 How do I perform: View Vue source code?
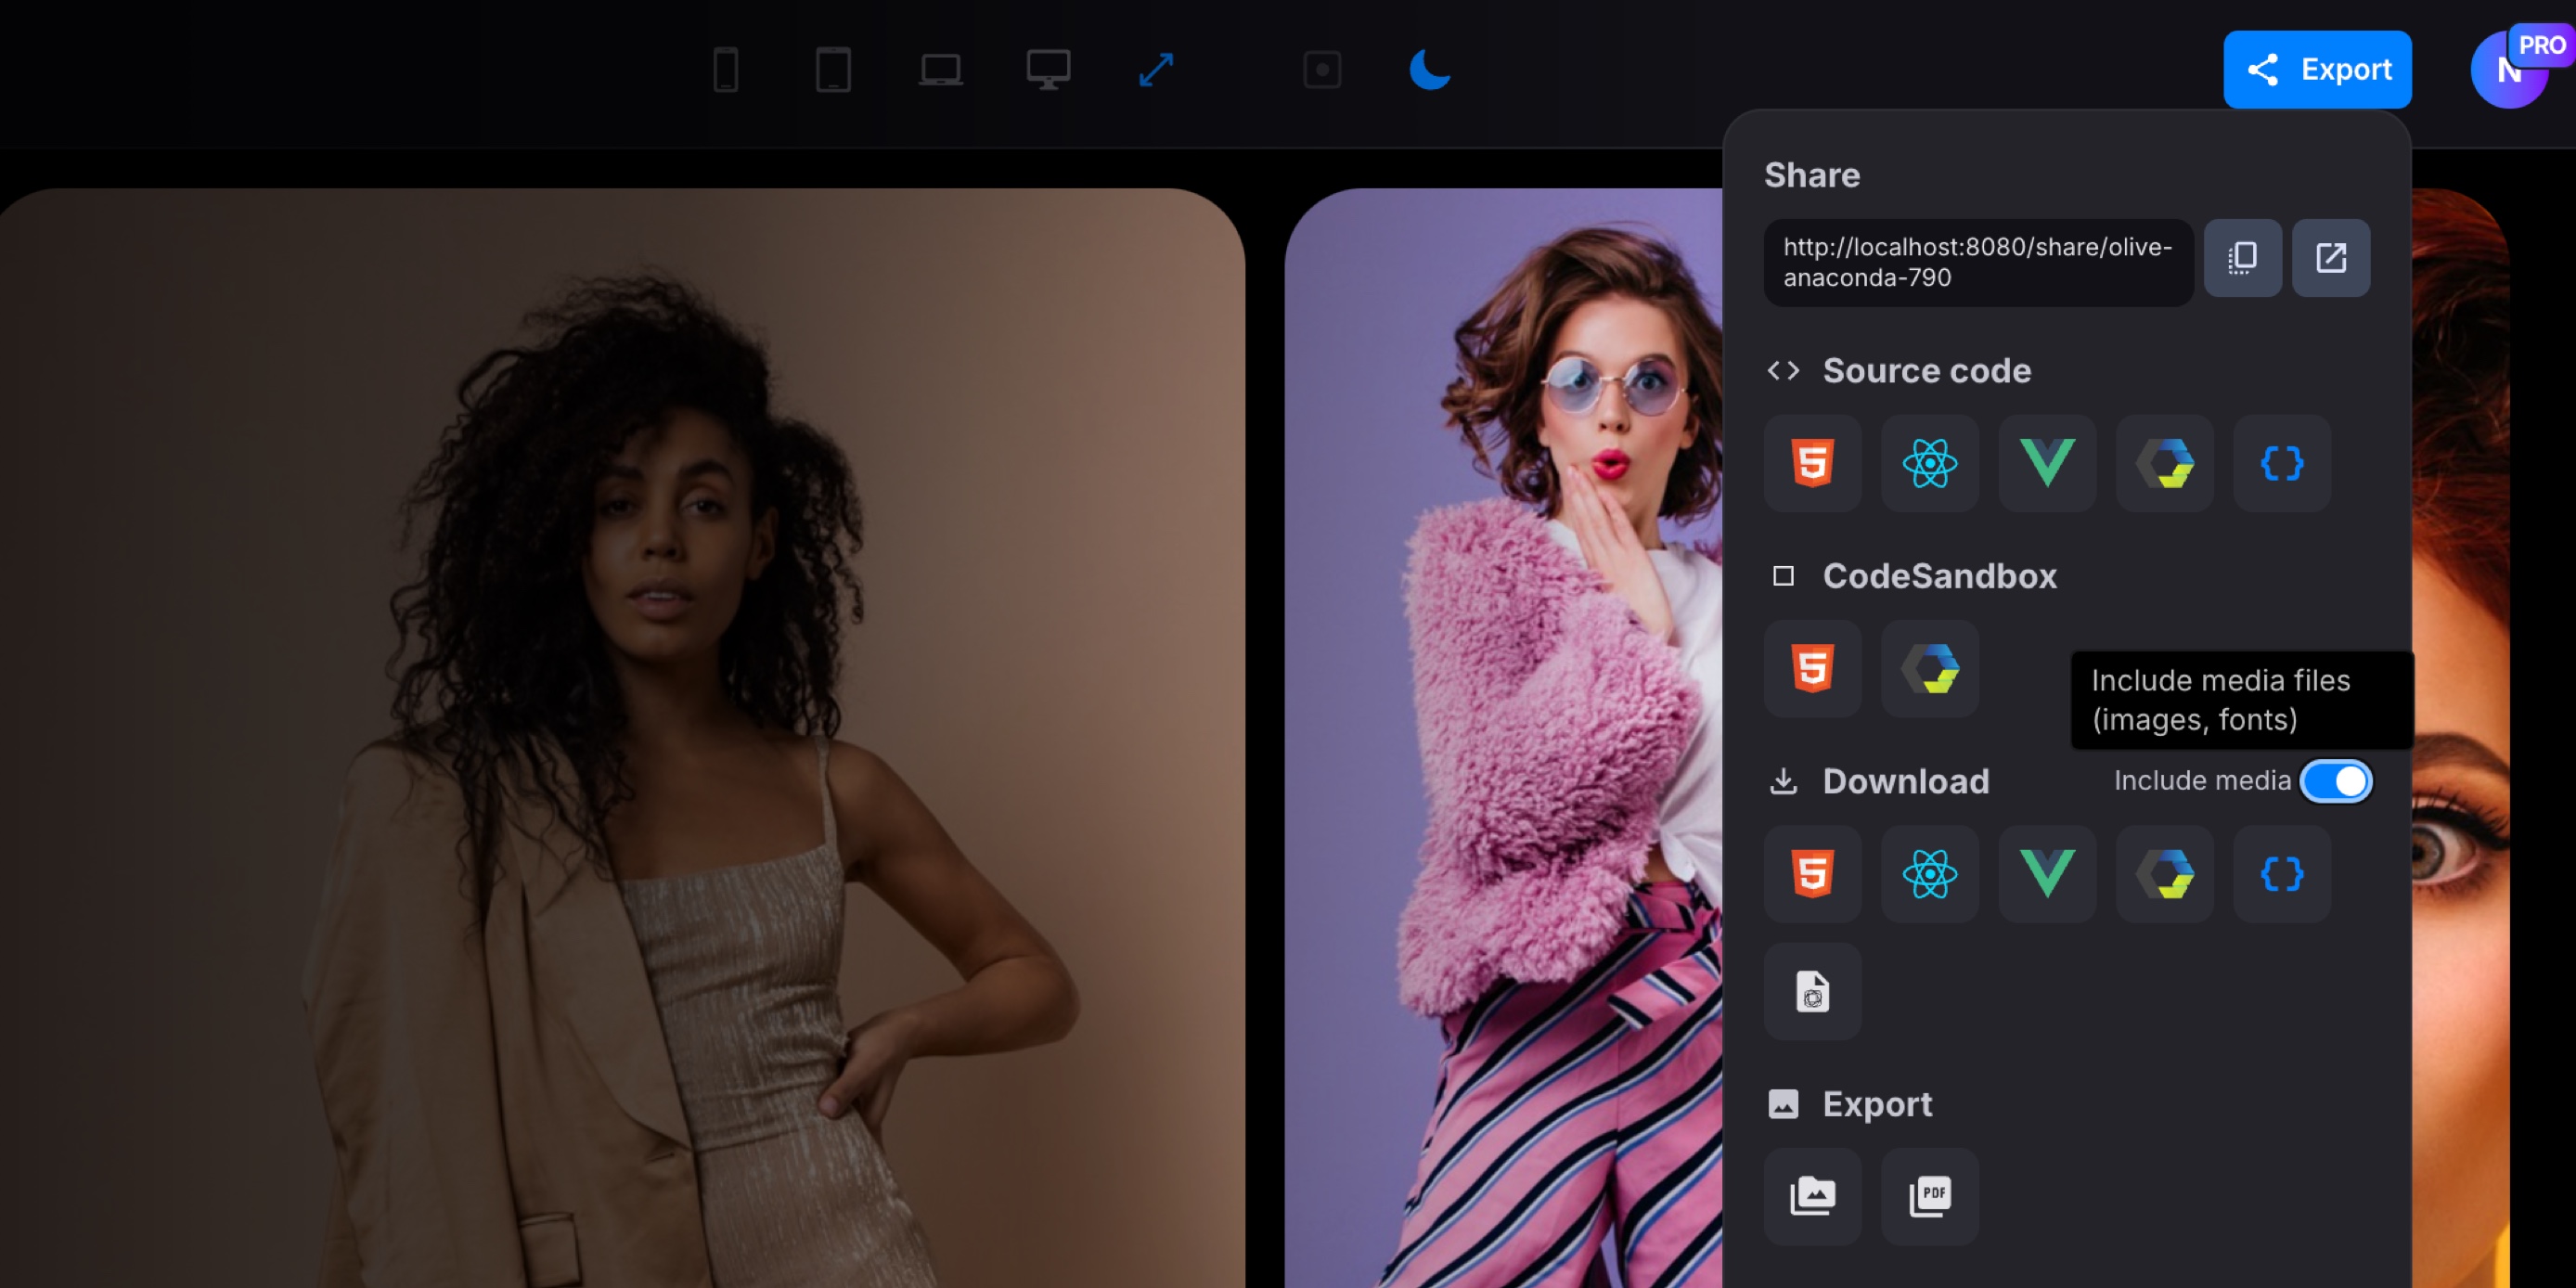point(2047,463)
